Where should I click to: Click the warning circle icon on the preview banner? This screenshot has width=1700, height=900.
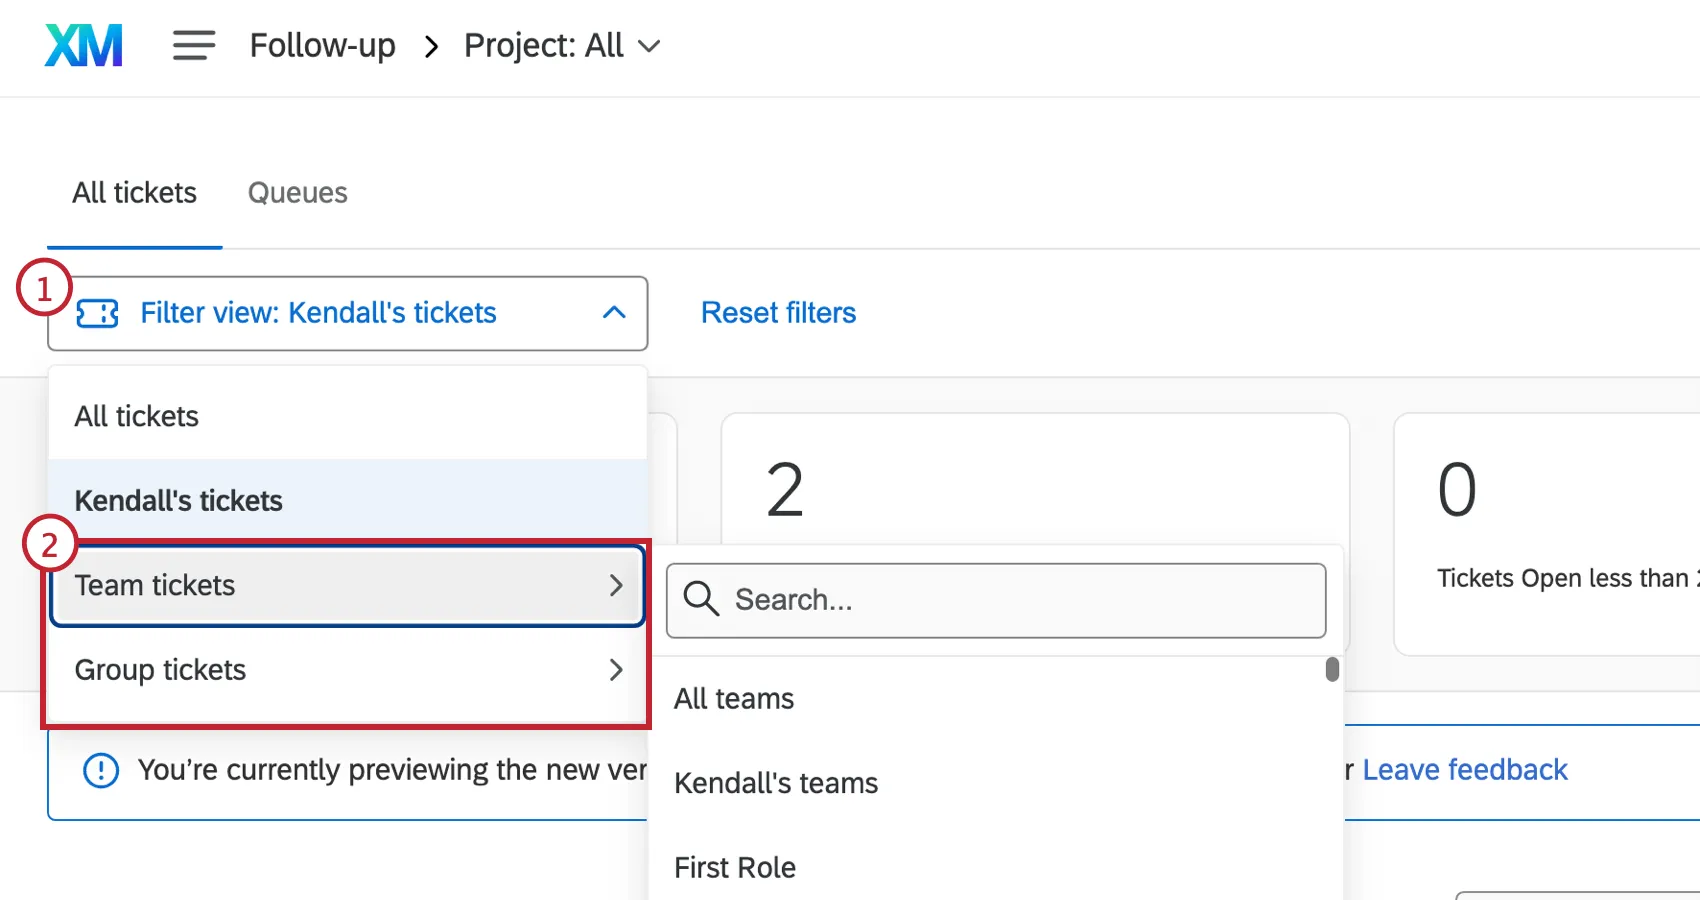click(x=100, y=770)
